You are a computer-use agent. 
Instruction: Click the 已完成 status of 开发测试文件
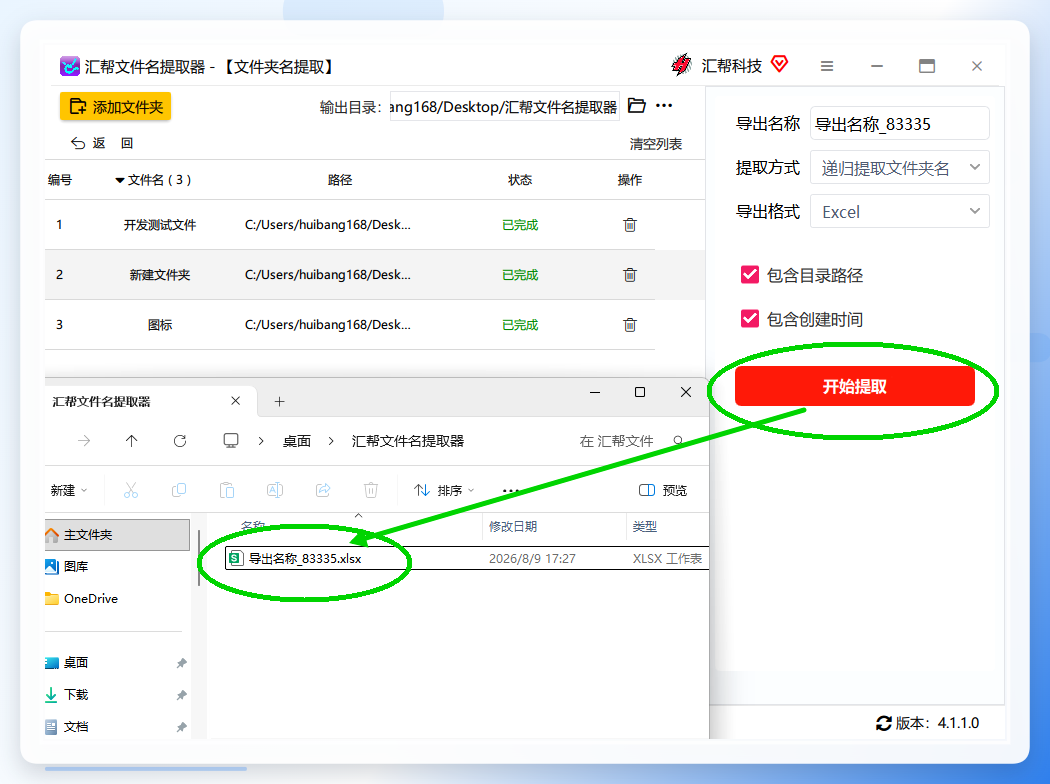520,225
